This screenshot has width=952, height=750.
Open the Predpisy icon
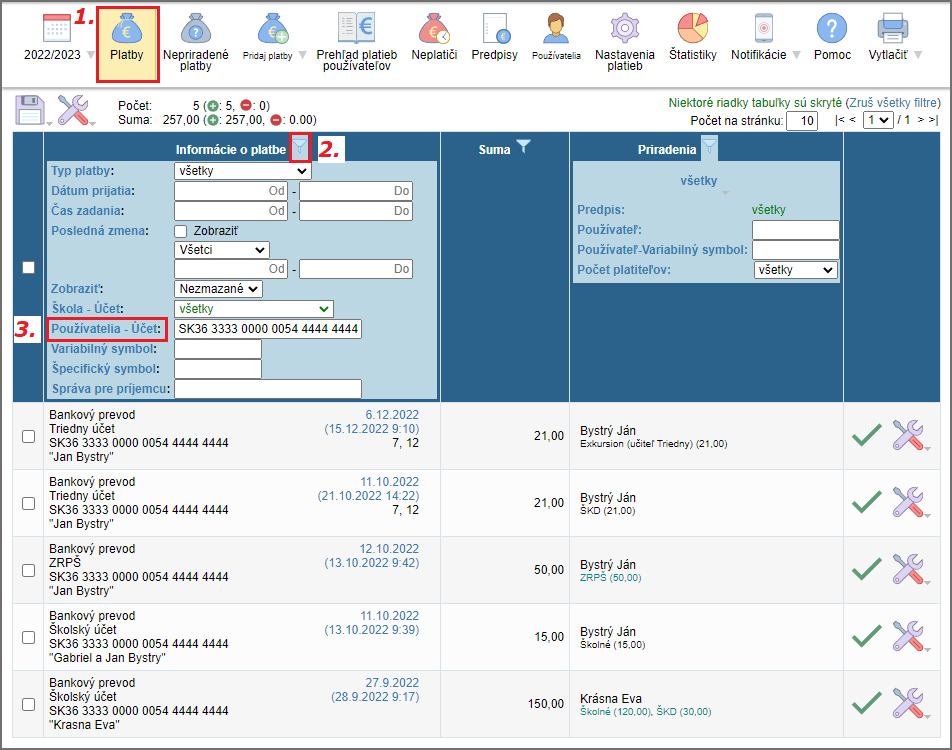[x=496, y=28]
